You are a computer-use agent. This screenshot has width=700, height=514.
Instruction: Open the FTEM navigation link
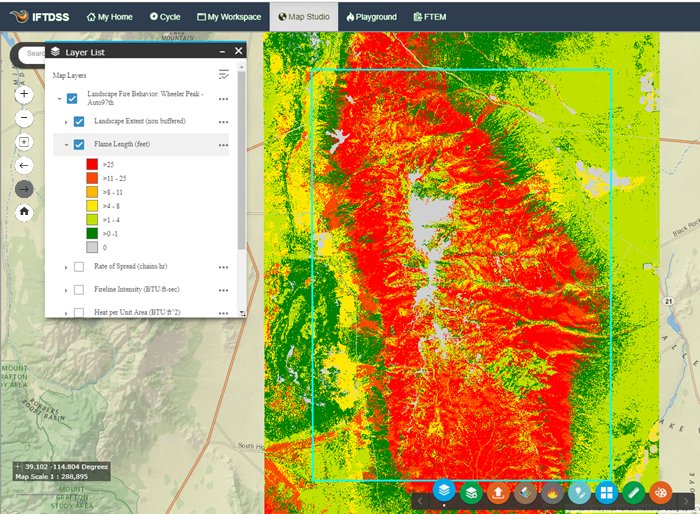pos(429,17)
